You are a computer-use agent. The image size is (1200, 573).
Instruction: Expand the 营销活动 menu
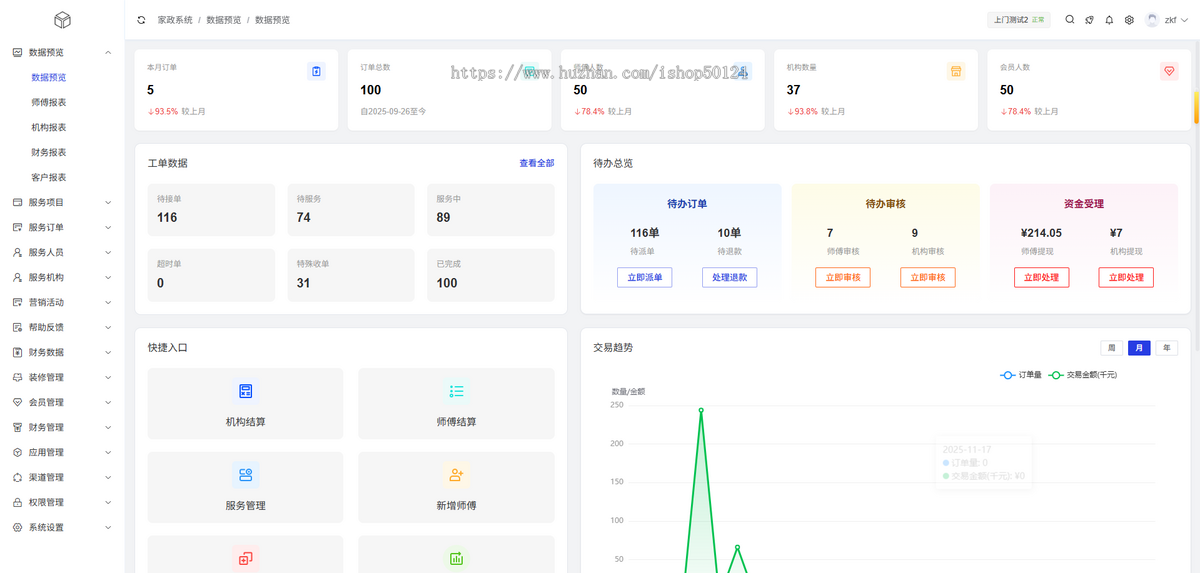click(62, 302)
